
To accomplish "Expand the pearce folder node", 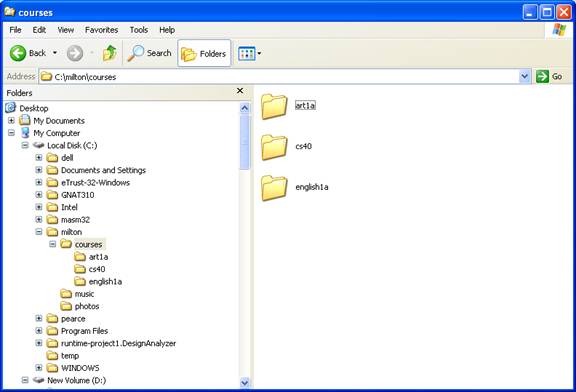I will coord(39,319).
